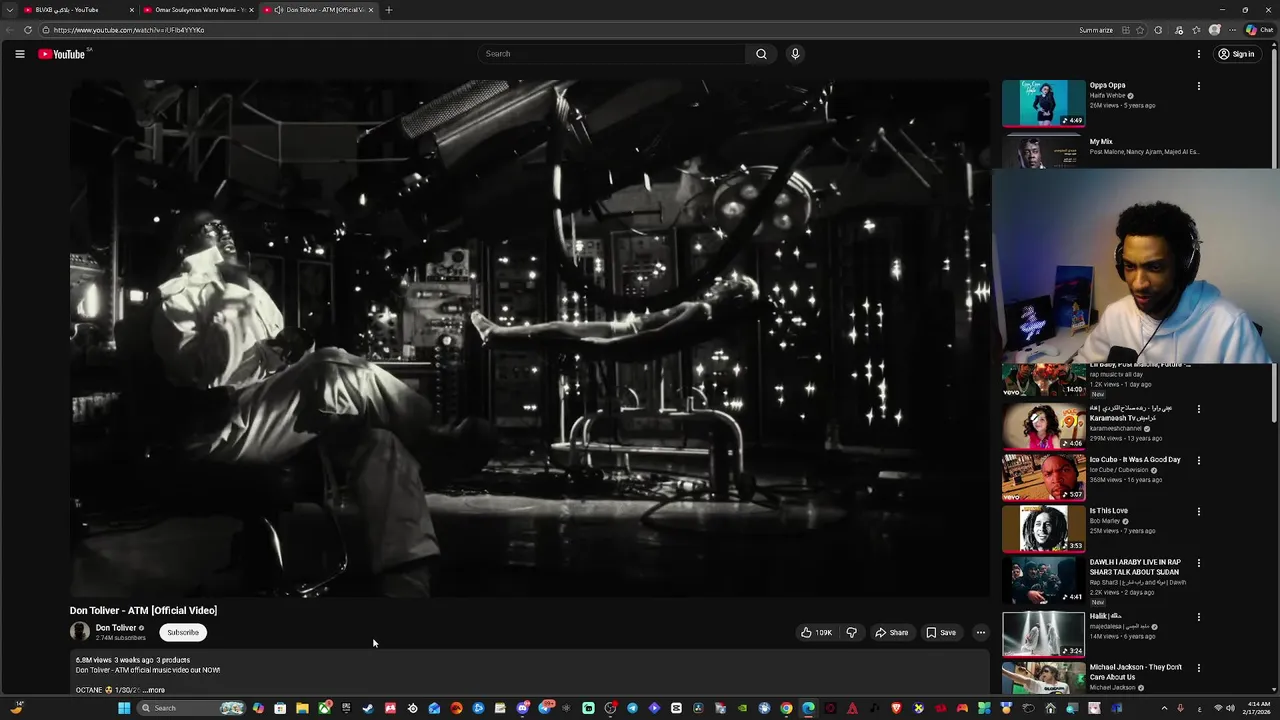Open more actions ellipsis below the video
1280x720 pixels.
[x=980, y=632]
